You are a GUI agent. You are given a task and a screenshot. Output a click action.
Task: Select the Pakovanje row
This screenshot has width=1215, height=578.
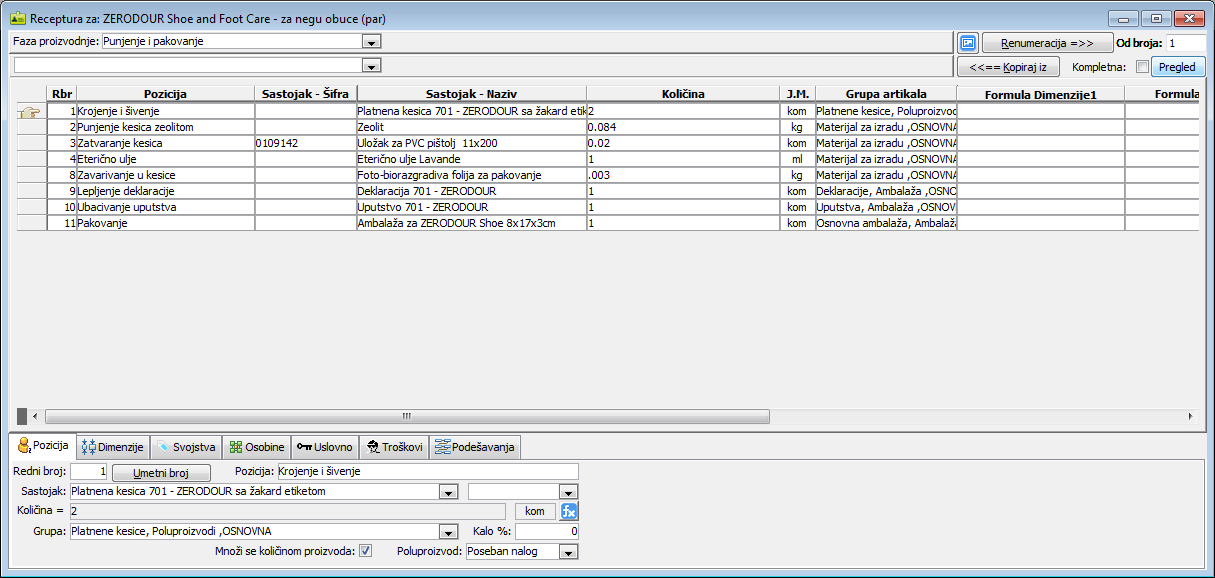coord(165,223)
